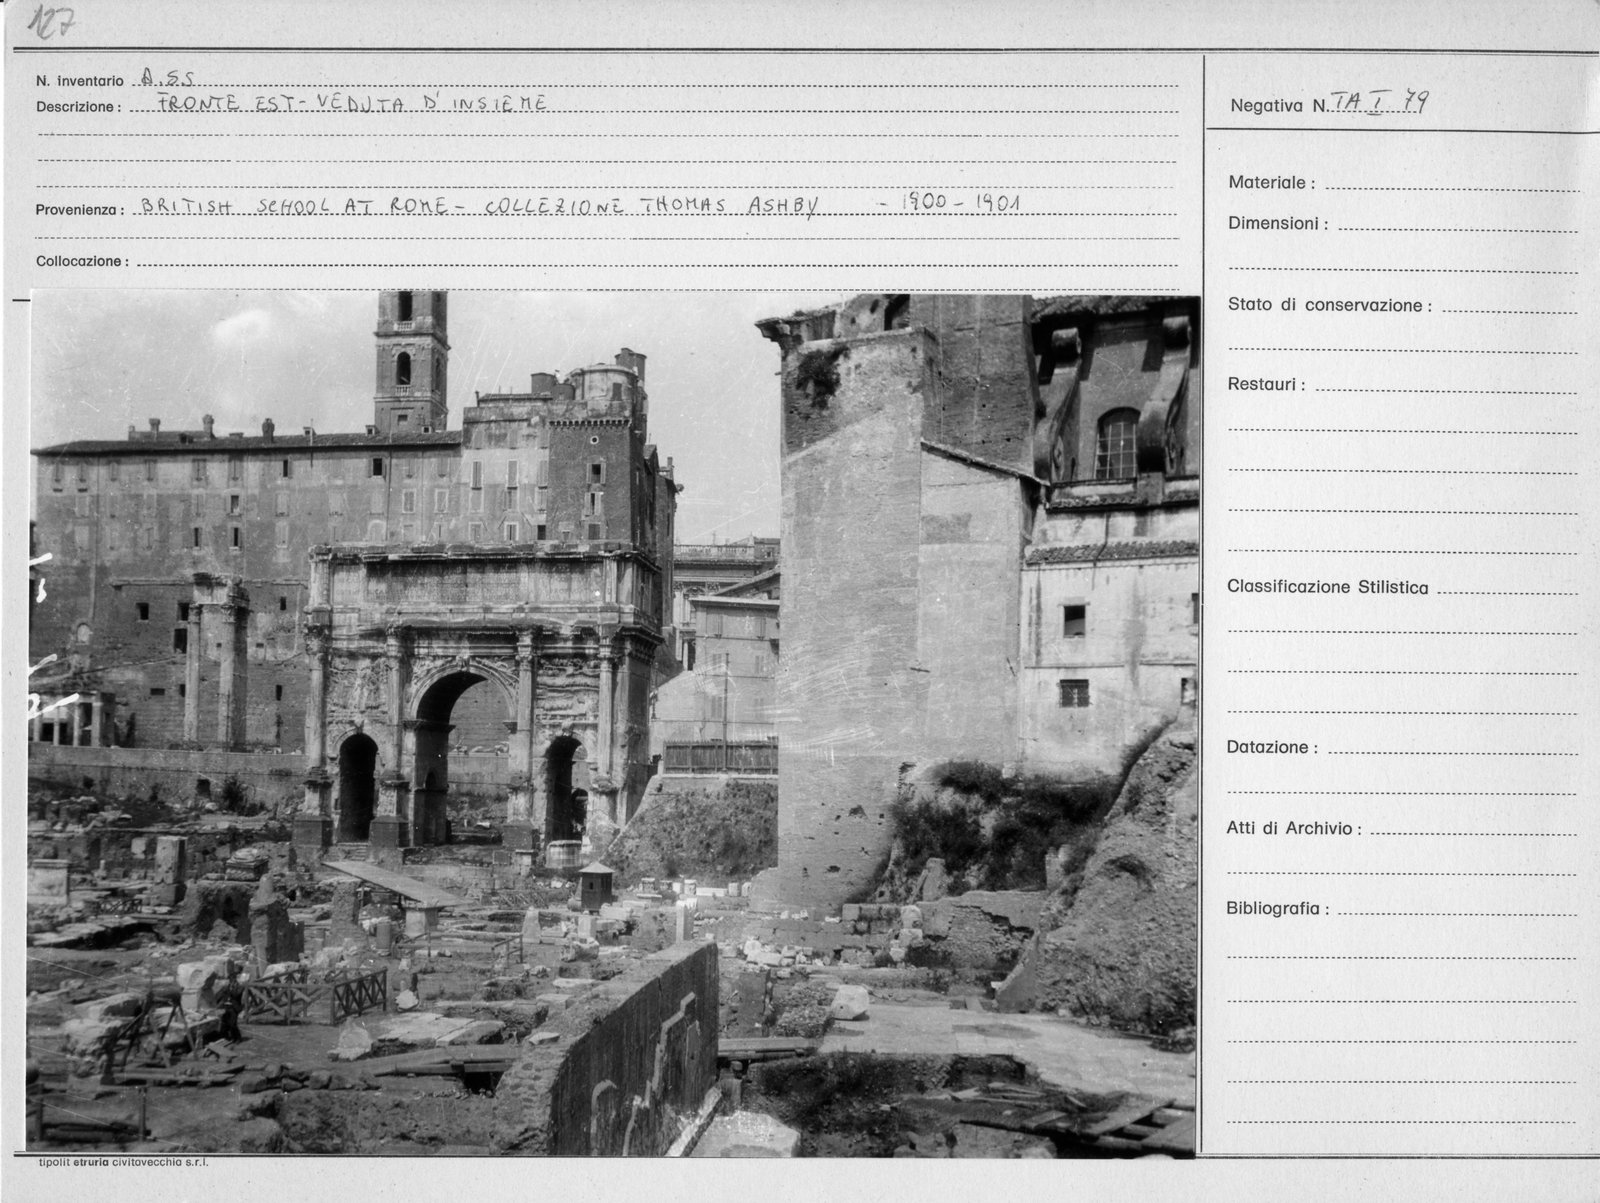This screenshot has height=1203, width=1600.
Task: Click the 'Atti di Archivio' label
Action: click(1294, 828)
